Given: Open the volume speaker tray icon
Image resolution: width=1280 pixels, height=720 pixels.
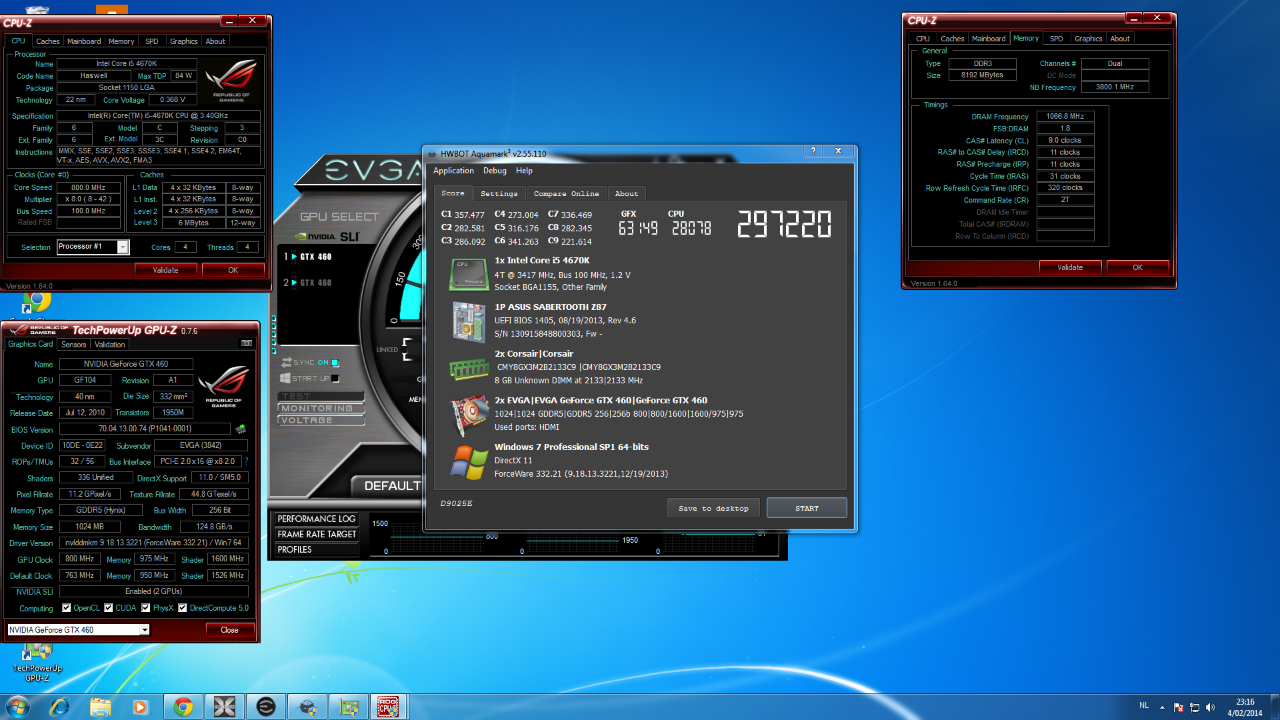Looking at the screenshot, I should (x=1212, y=707).
